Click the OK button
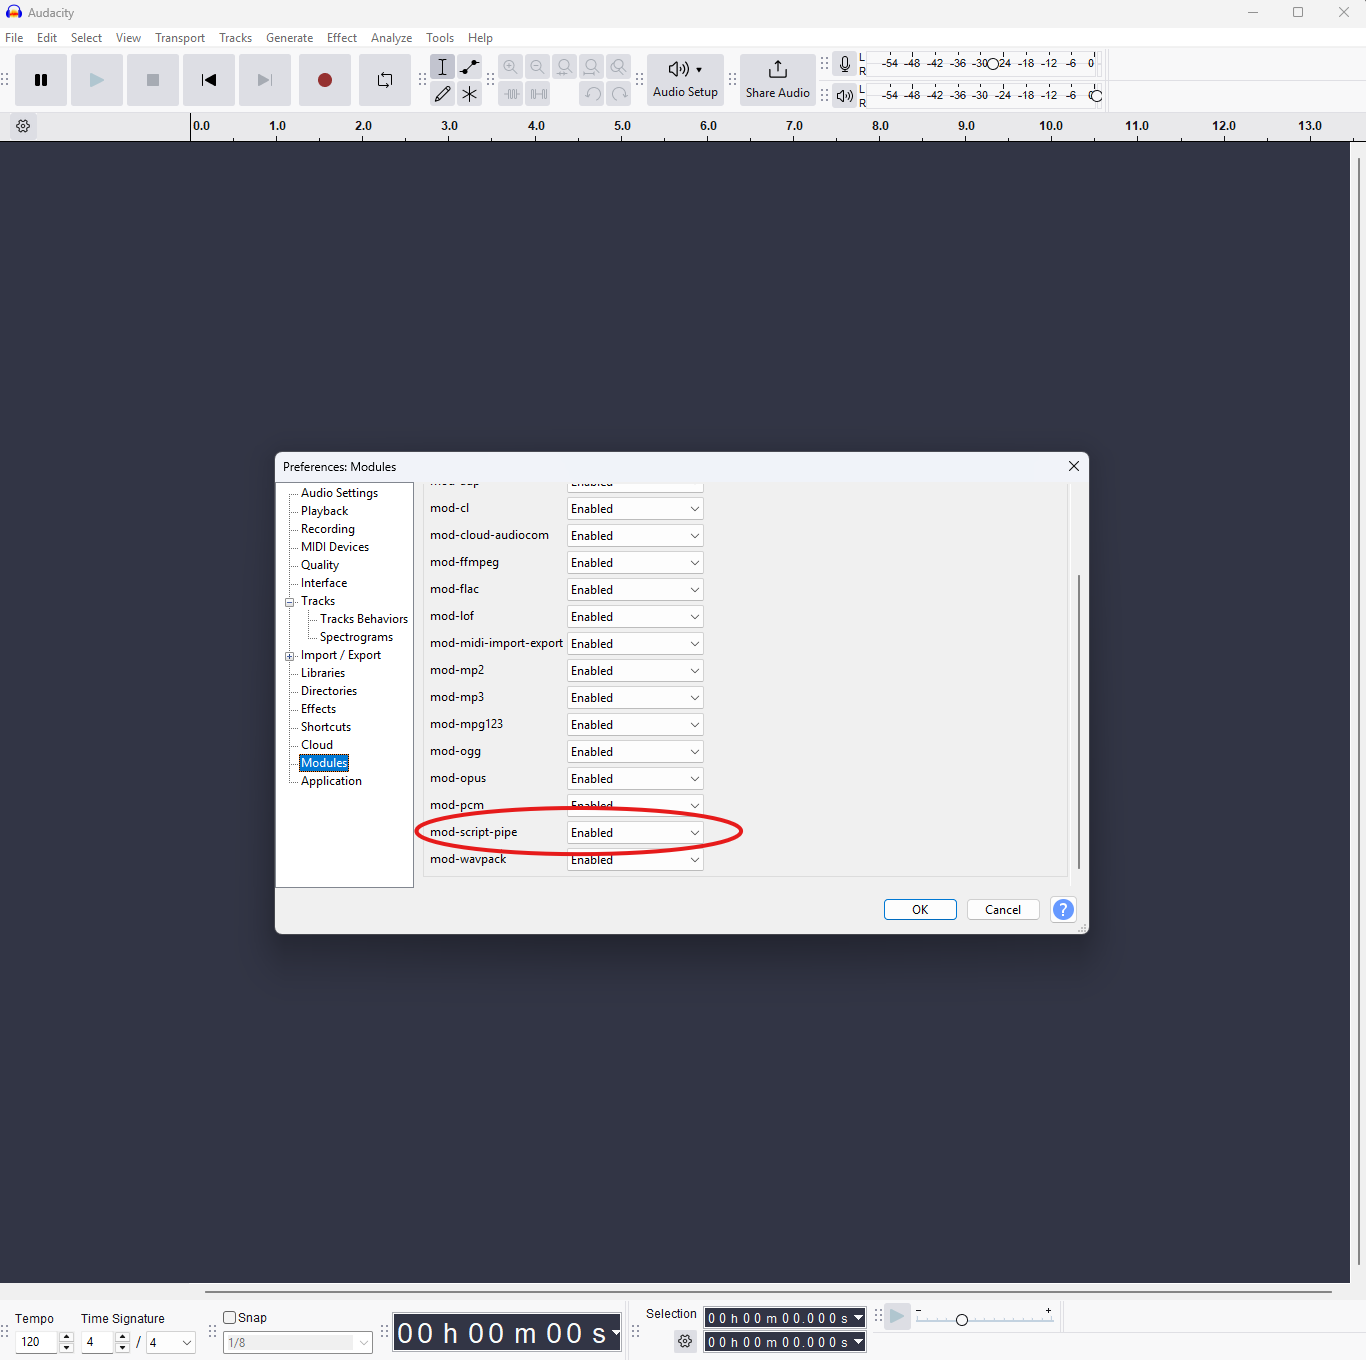Screen dimensions: 1366x1360 tap(919, 909)
